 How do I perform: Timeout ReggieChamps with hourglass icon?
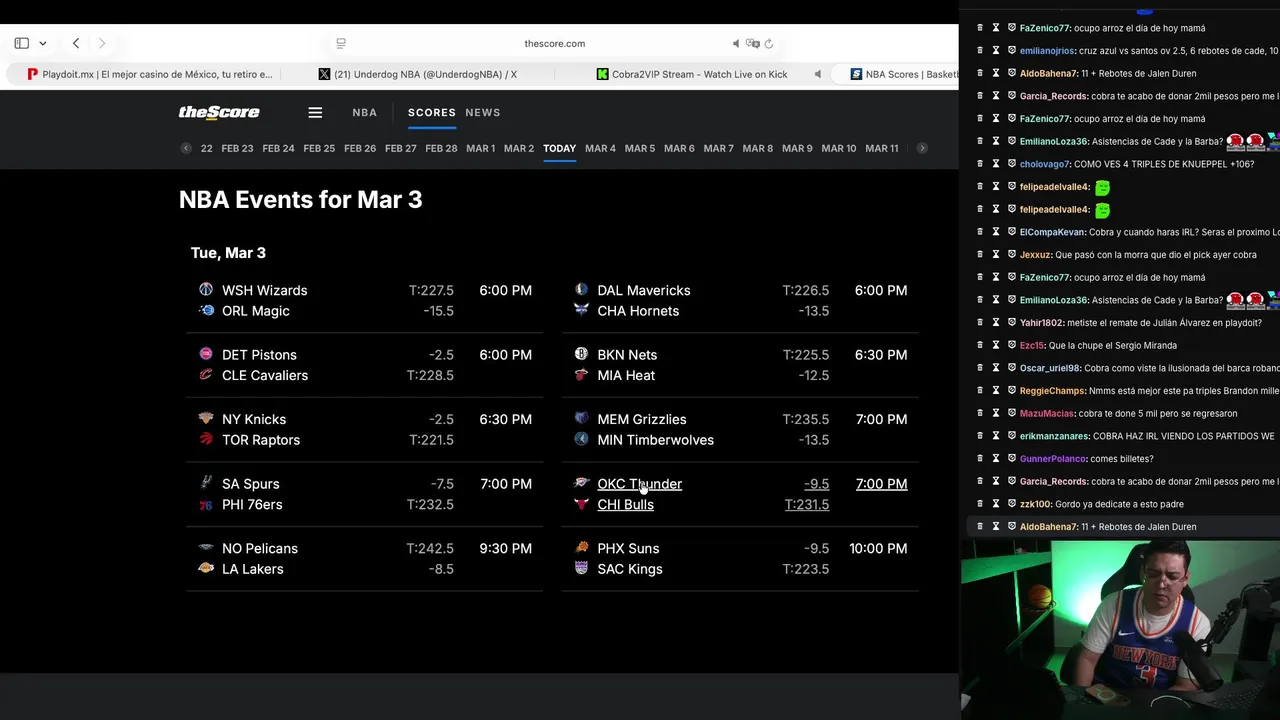click(x=996, y=390)
